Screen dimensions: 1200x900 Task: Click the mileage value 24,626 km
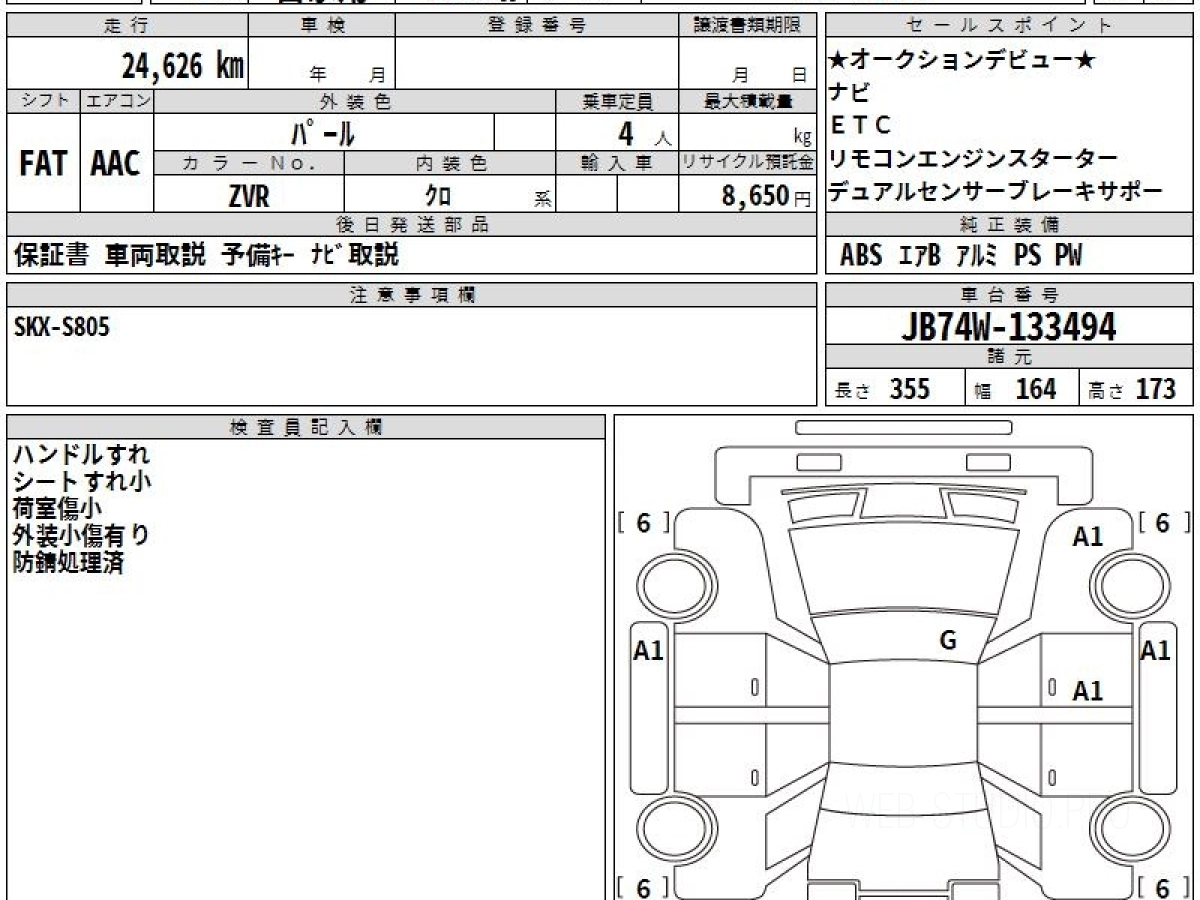click(182, 65)
